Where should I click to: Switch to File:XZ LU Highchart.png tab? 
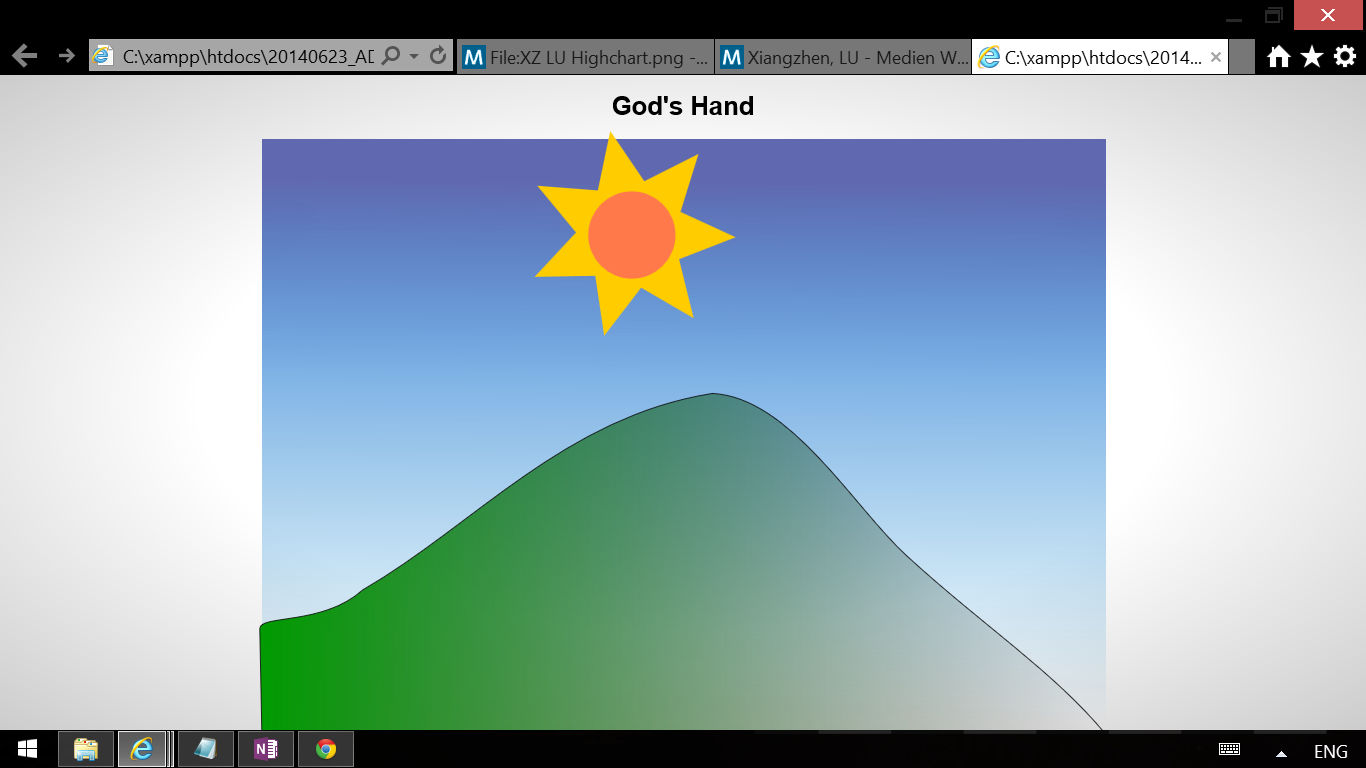[586, 57]
